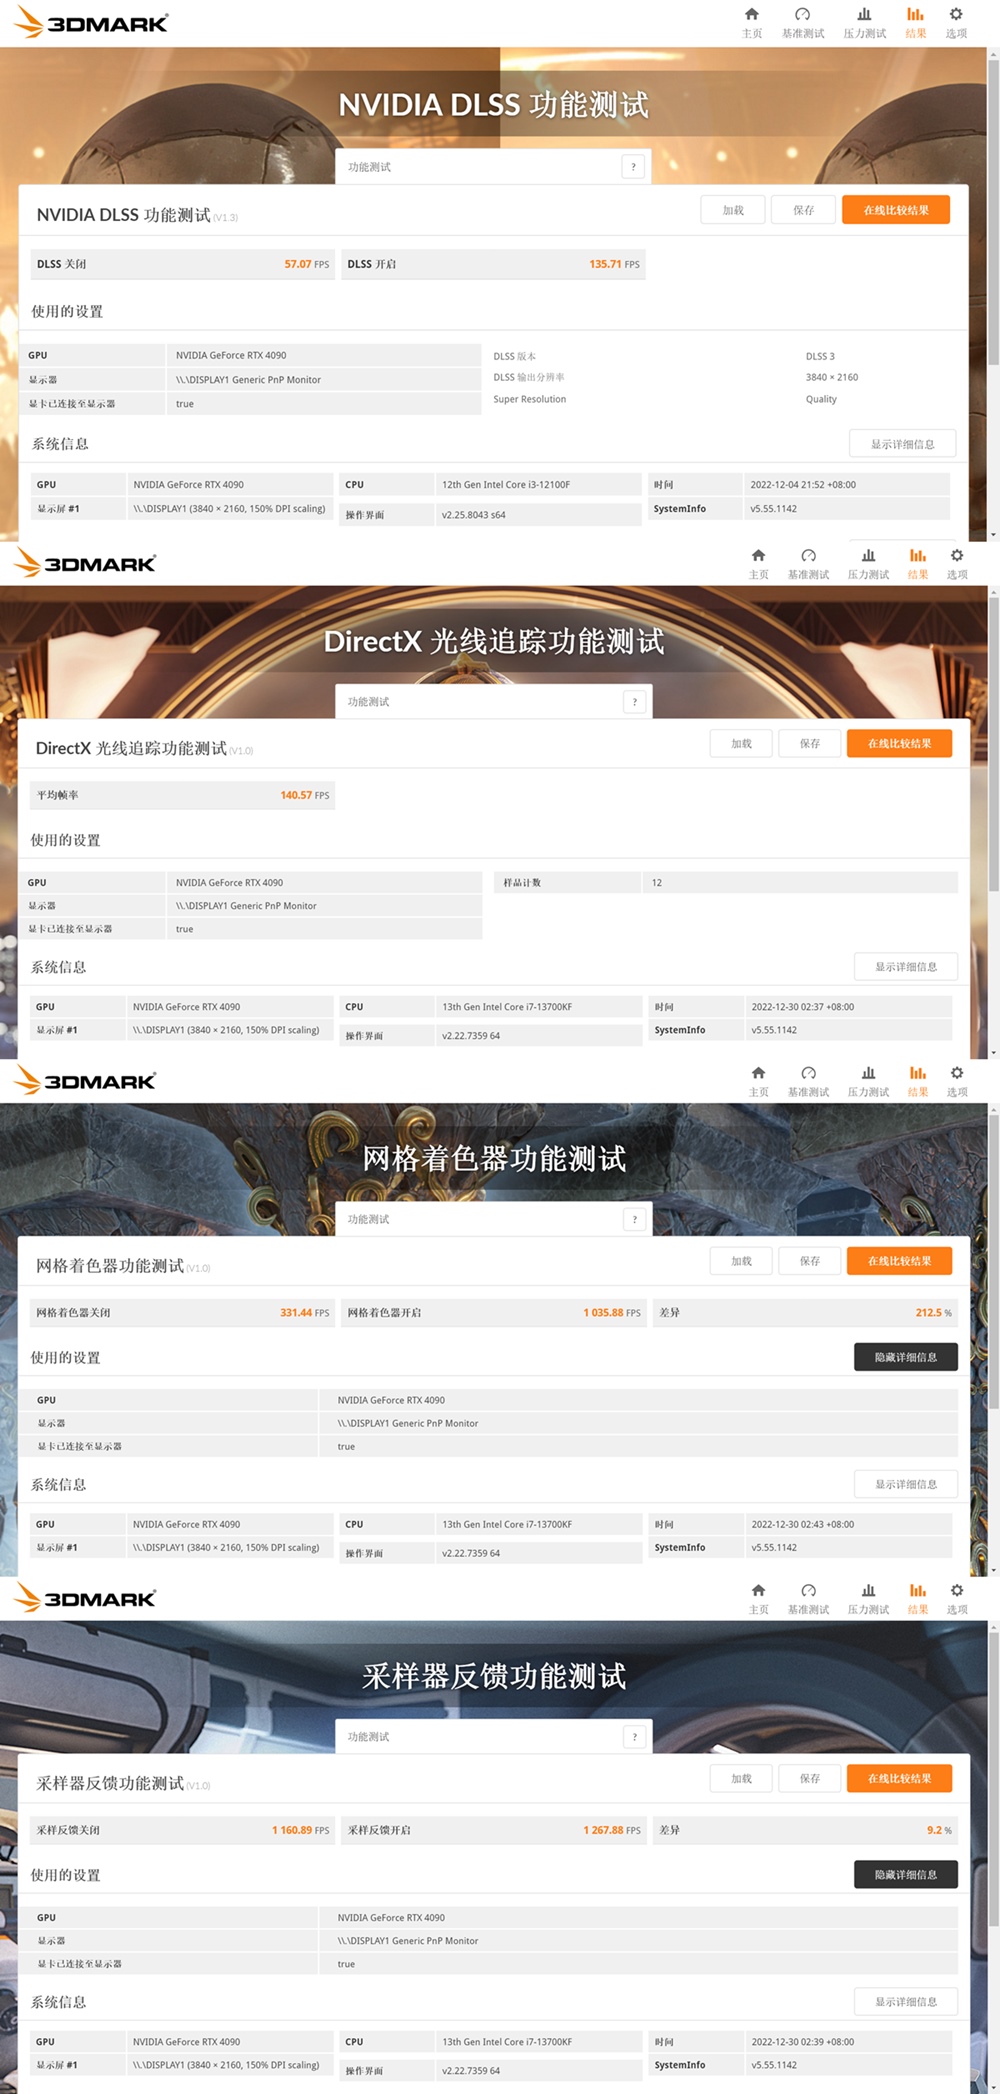Viewport: 1000px width, 2094px height.
Task: Click the 3DMark logo in DirectX 光线追踪 window
Action: [x=85, y=564]
